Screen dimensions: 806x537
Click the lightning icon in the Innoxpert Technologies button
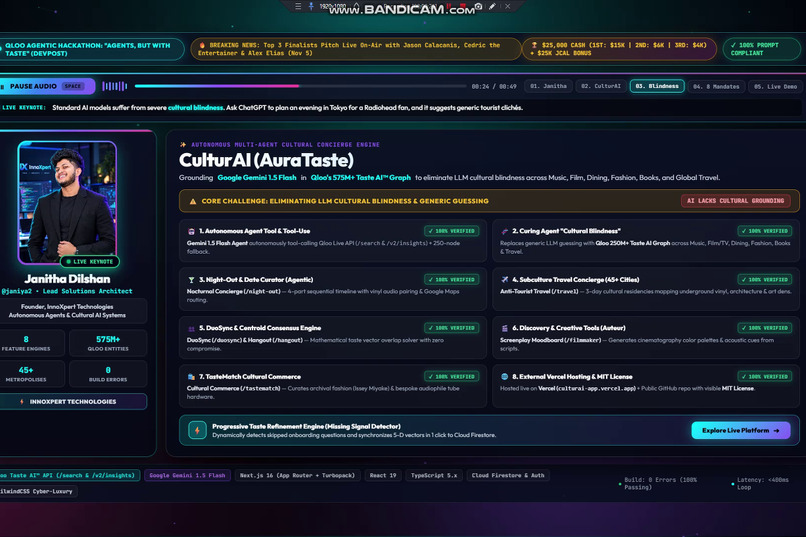[x=22, y=402]
